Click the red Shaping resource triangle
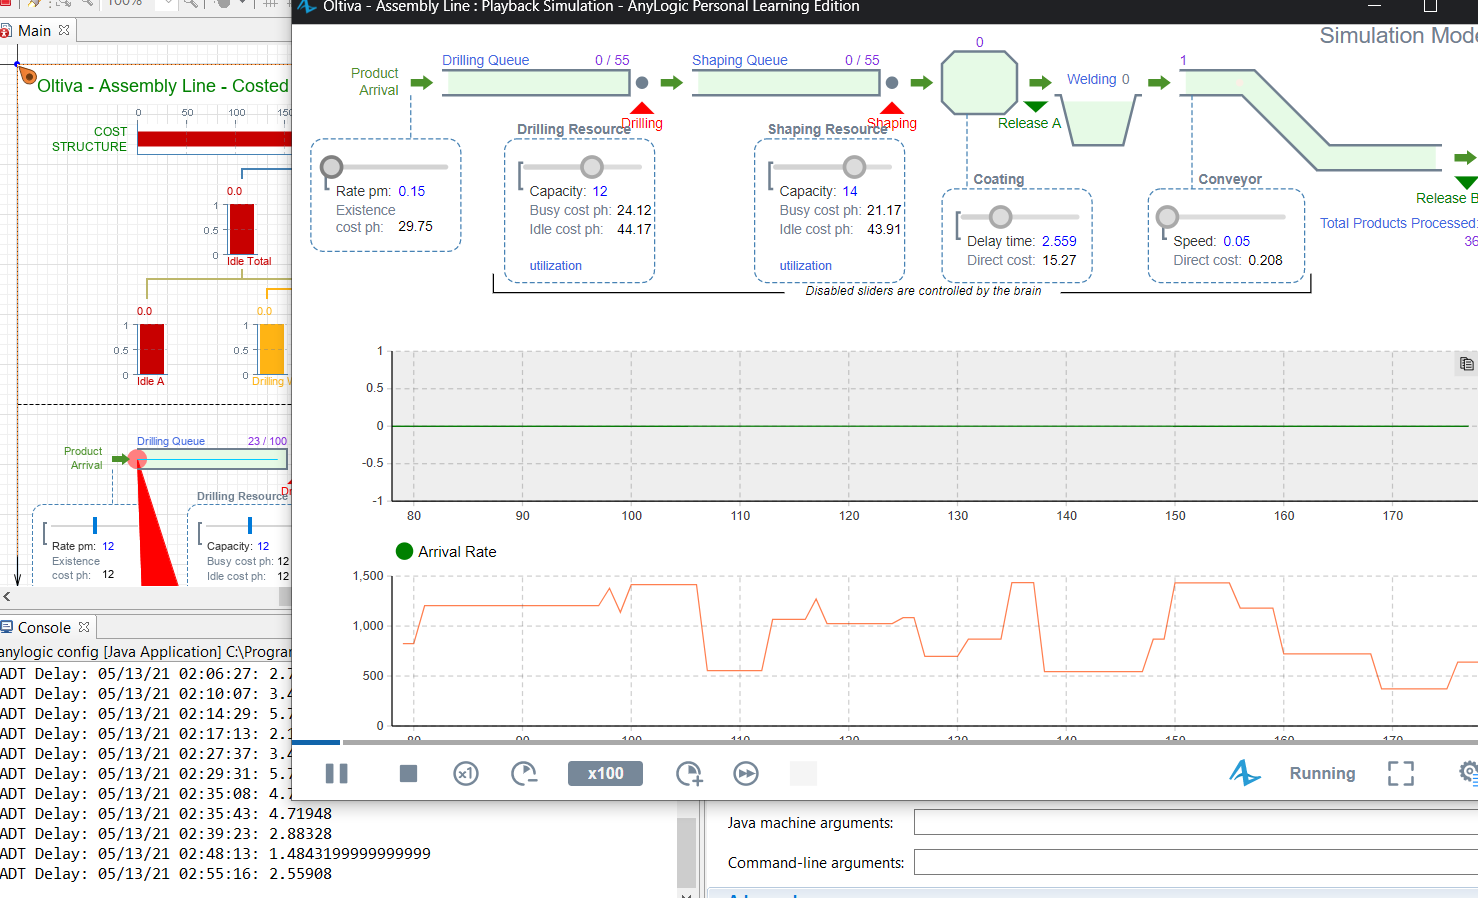The width and height of the screenshot is (1478, 898). tap(892, 108)
